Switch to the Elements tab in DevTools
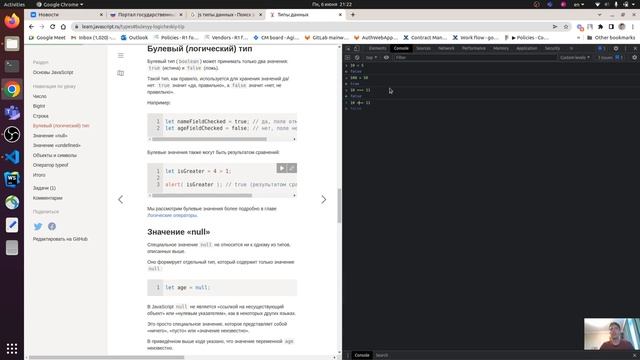The width and height of the screenshot is (640, 360). 377,48
